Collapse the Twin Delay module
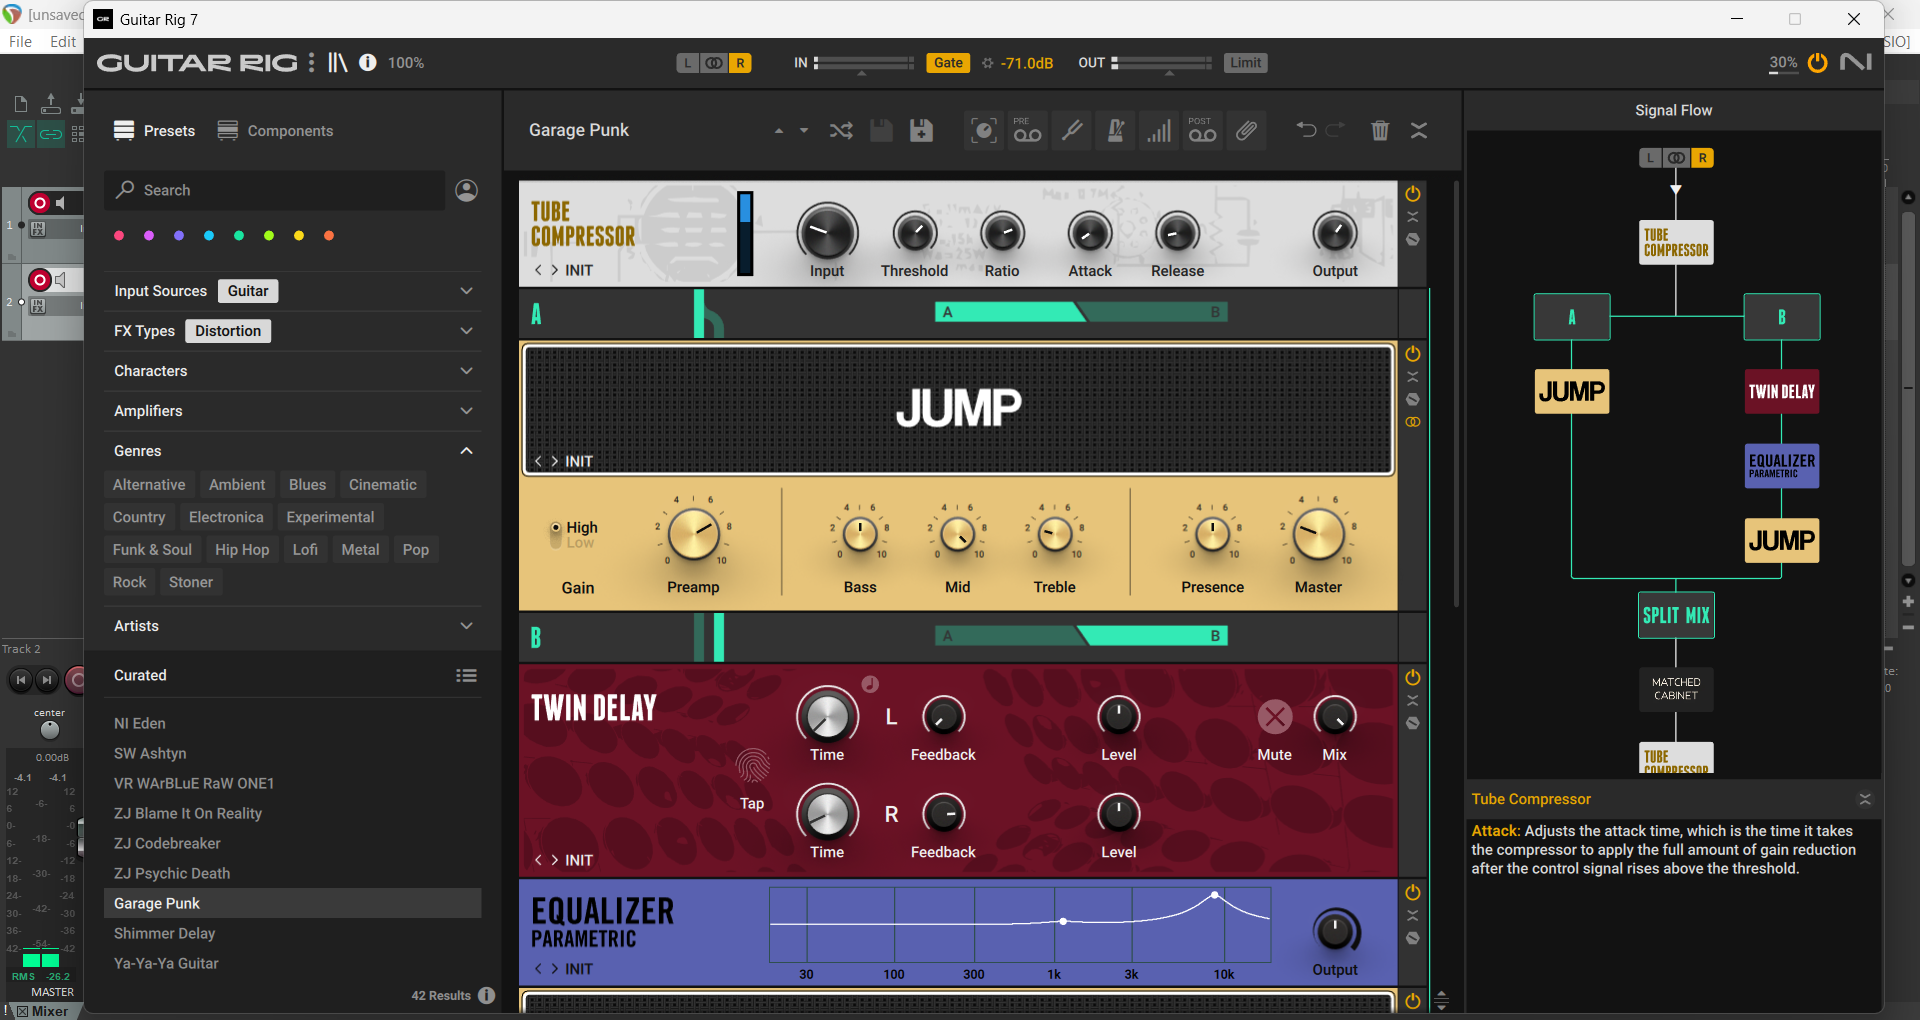Viewport: 1920px width, 1020px height. pyautogui.click(x=1413, y=701)
